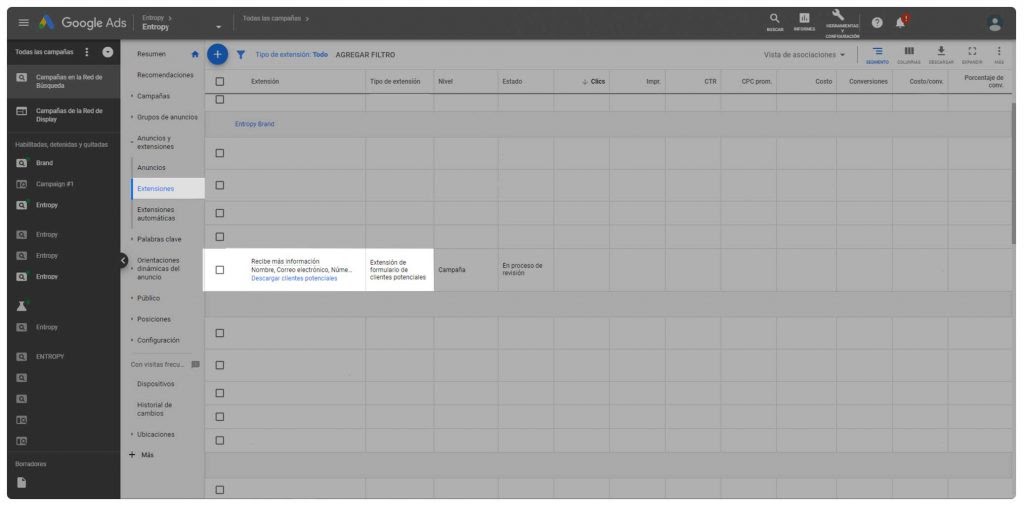1024x506 pixels.
Task: Click the feedback icon beside Con visitas frecu...
Action: (x=195, y=364)
